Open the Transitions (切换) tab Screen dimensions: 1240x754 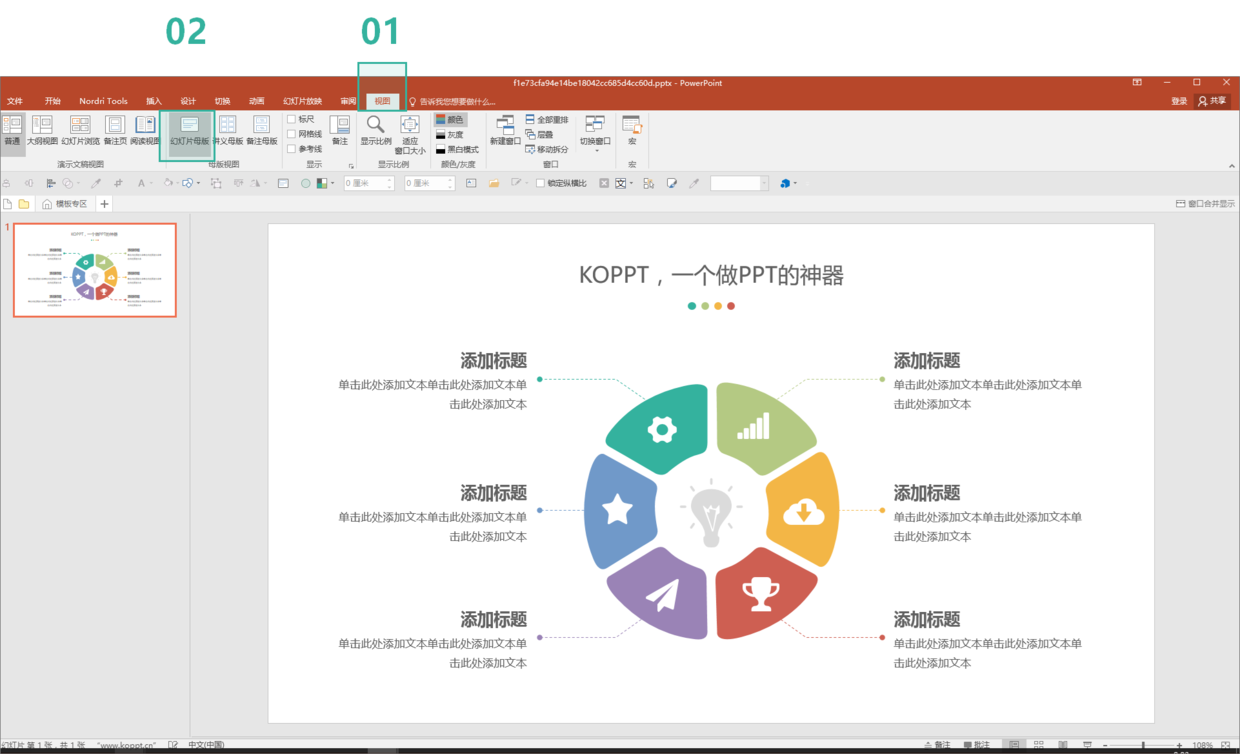222,101
